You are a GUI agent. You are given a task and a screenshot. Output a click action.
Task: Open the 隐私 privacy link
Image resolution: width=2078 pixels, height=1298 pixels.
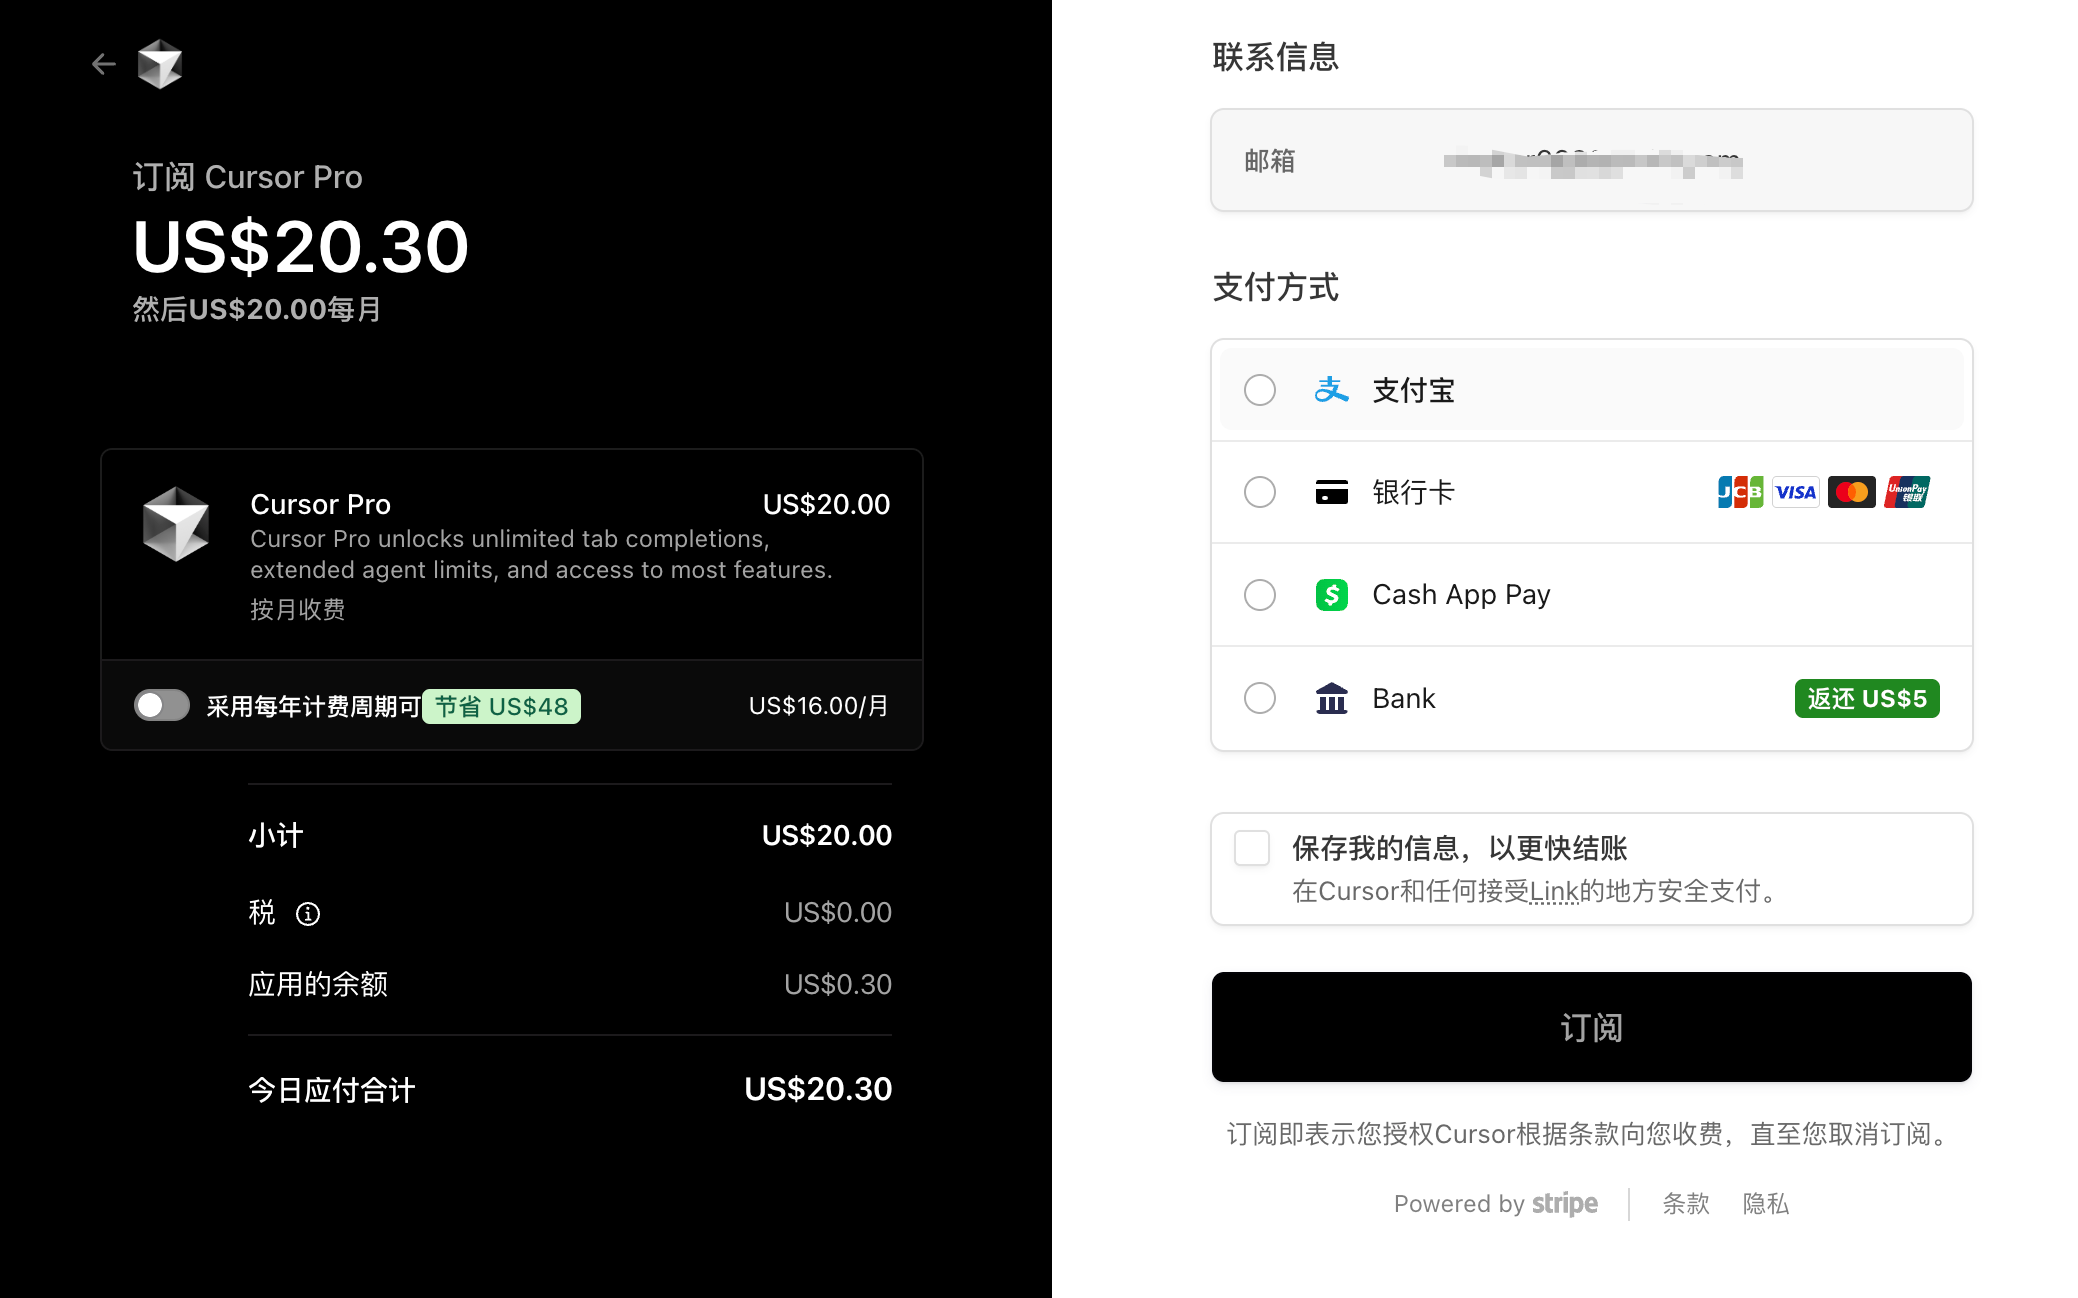coord(1766,1204)
